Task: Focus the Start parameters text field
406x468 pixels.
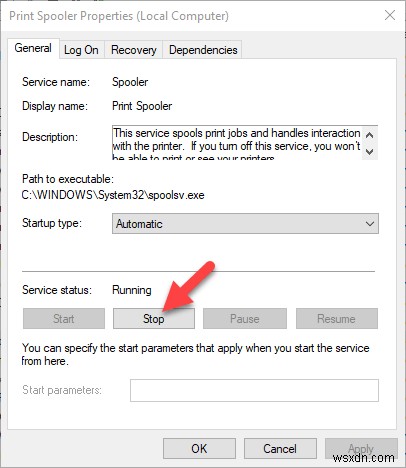Action: pos(254,390)
